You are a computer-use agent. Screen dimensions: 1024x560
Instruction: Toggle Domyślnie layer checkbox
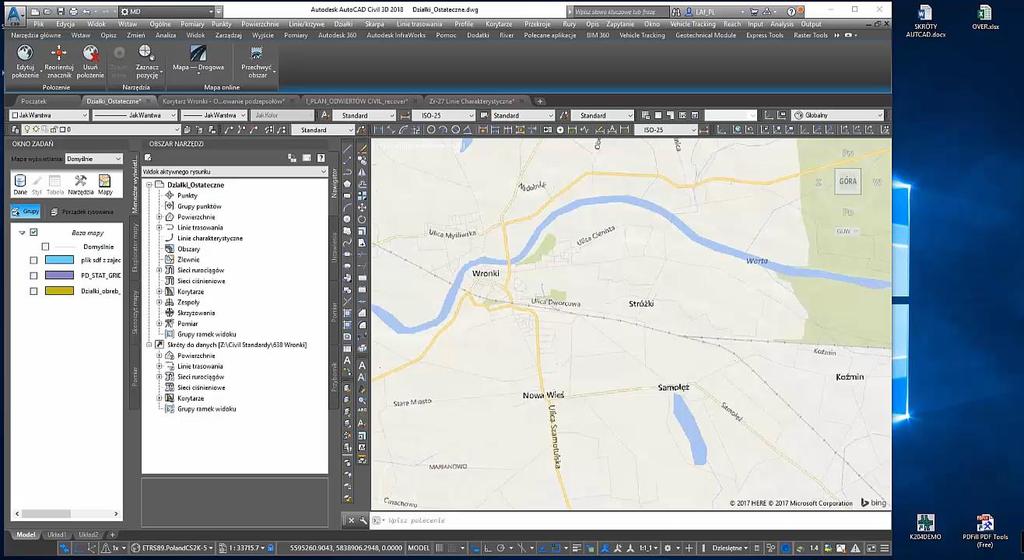[x=45, y=247]
